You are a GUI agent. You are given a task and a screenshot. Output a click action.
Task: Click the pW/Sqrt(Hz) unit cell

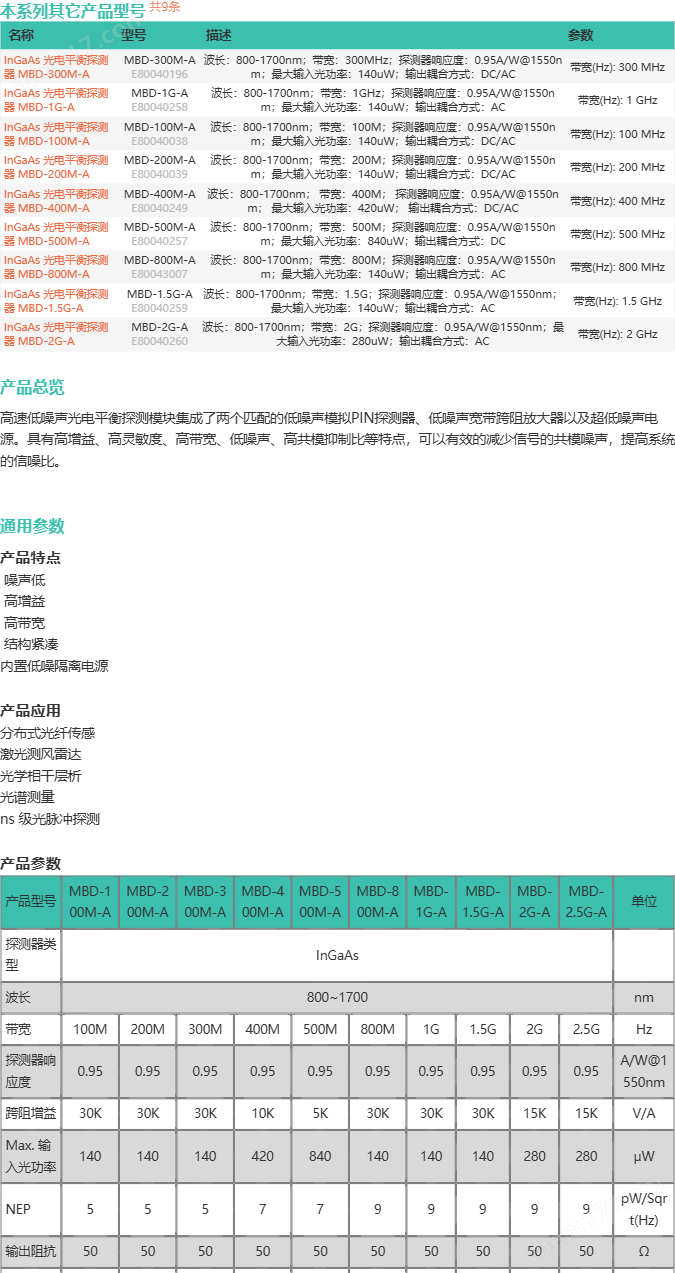point(644,1210)
